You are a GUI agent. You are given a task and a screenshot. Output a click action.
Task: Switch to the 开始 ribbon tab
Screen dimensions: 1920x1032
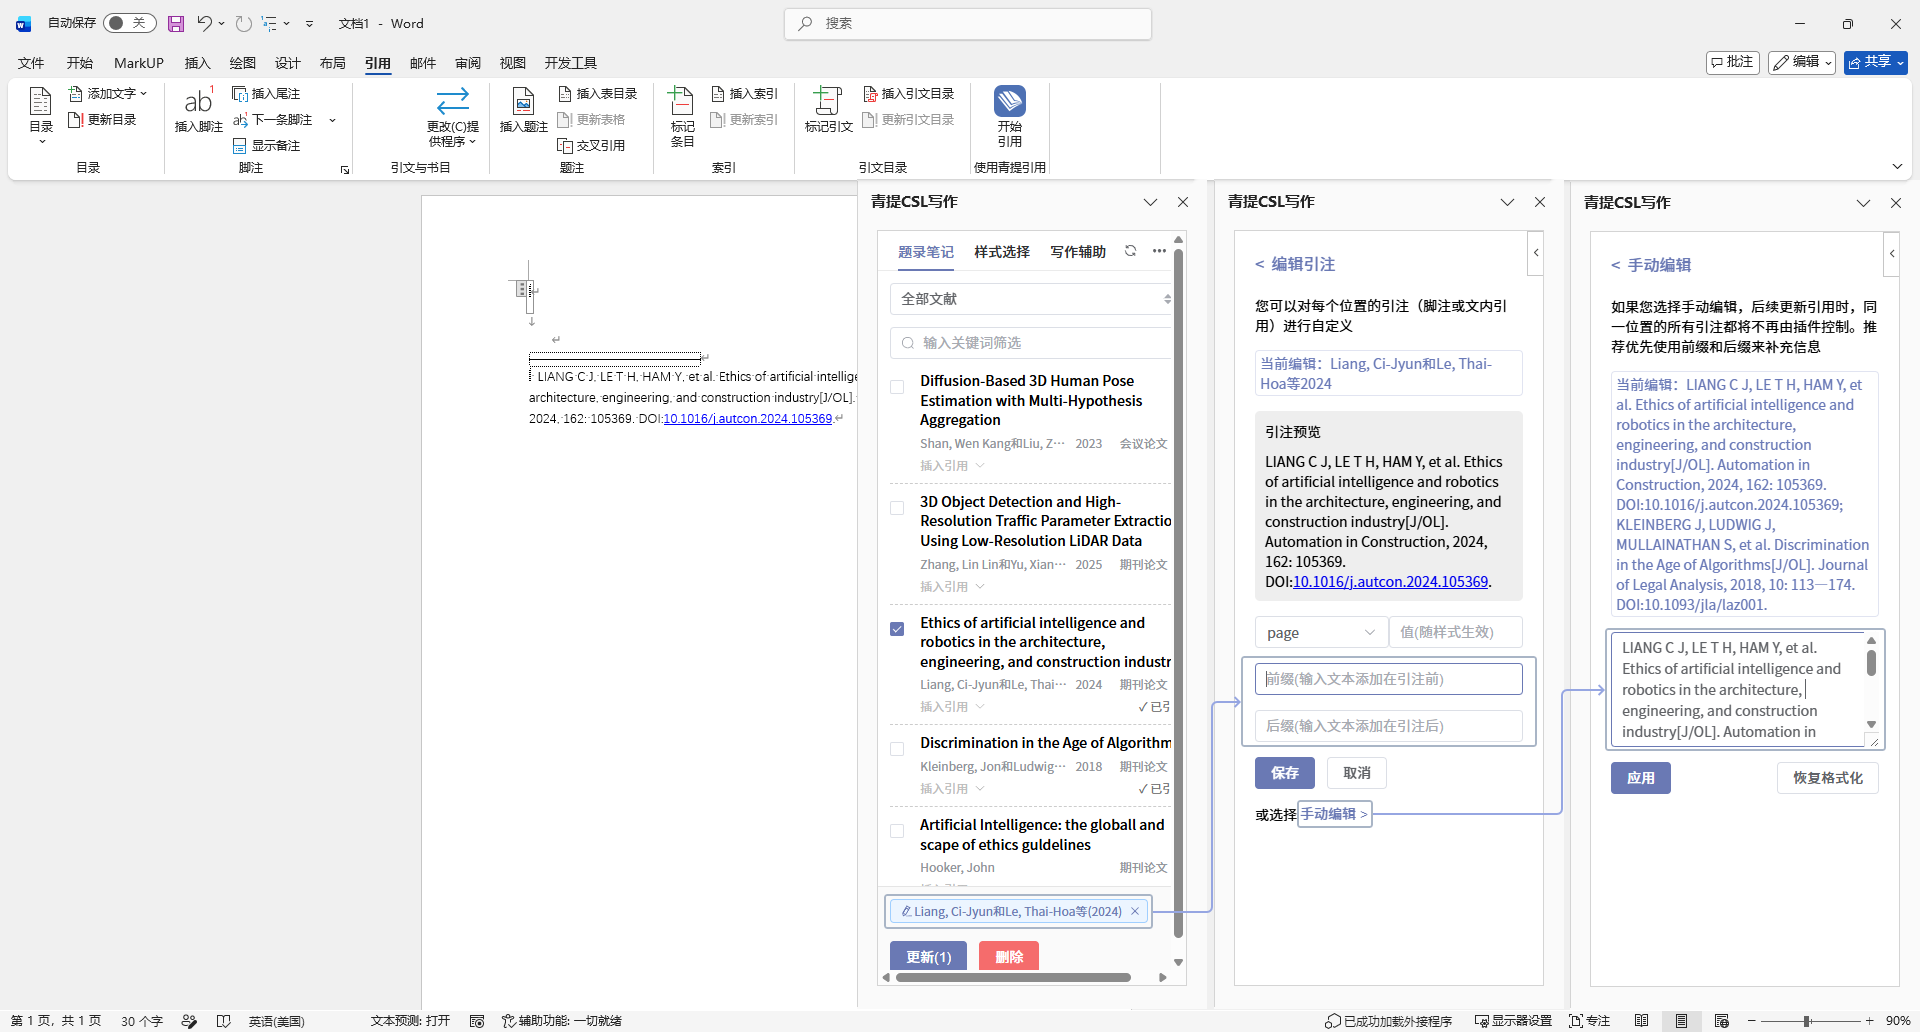pyautogui.click(x=80, y=63)
